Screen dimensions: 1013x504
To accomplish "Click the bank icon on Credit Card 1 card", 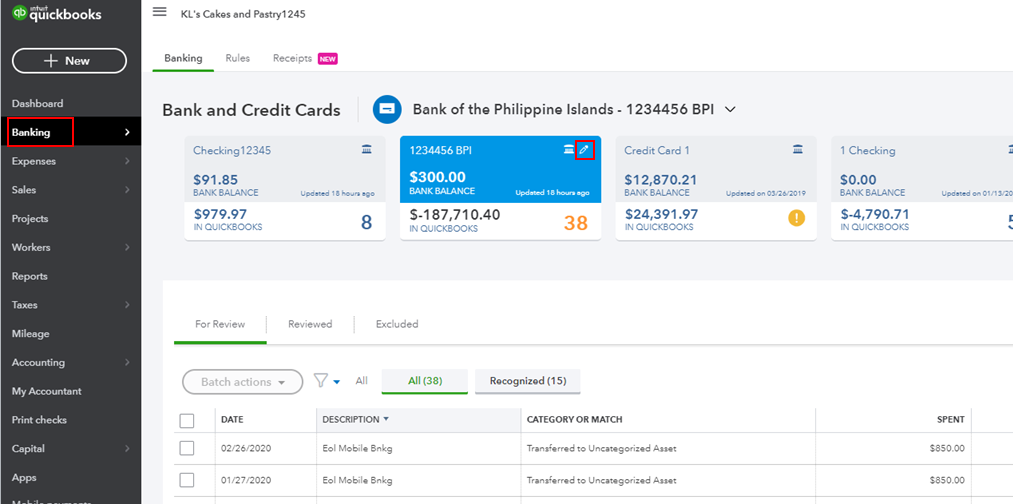I will pos(798,150).
